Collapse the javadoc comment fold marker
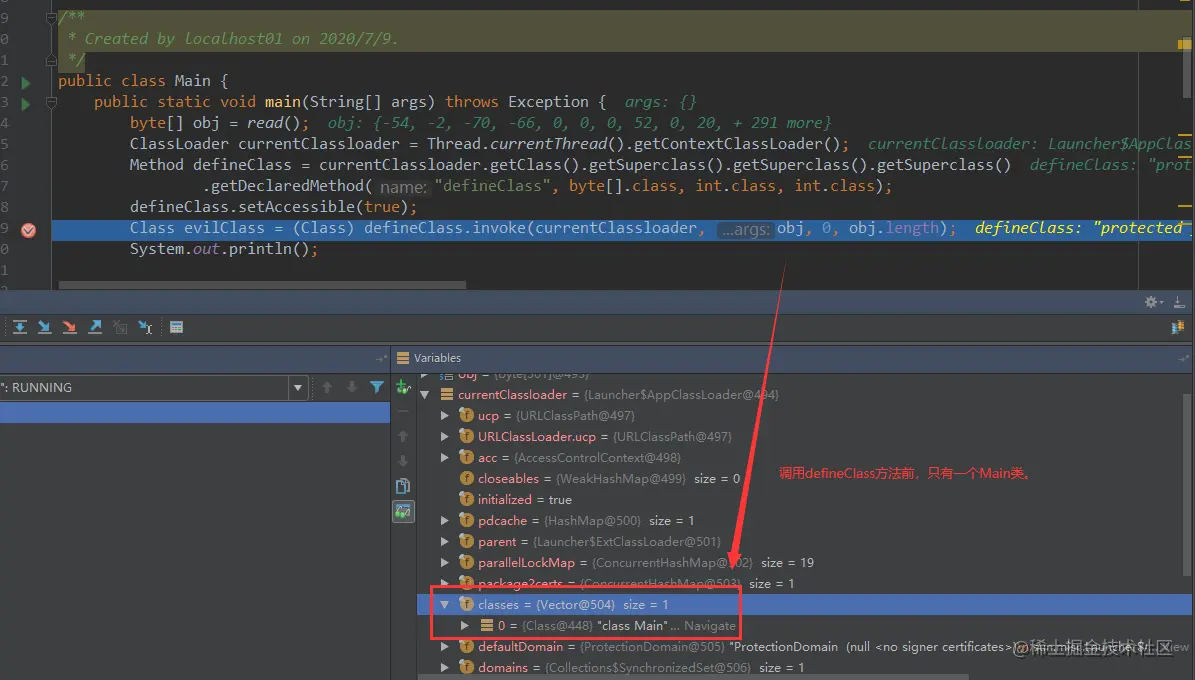This screenshot has width=1195, height=680. [x=51, y=18]
